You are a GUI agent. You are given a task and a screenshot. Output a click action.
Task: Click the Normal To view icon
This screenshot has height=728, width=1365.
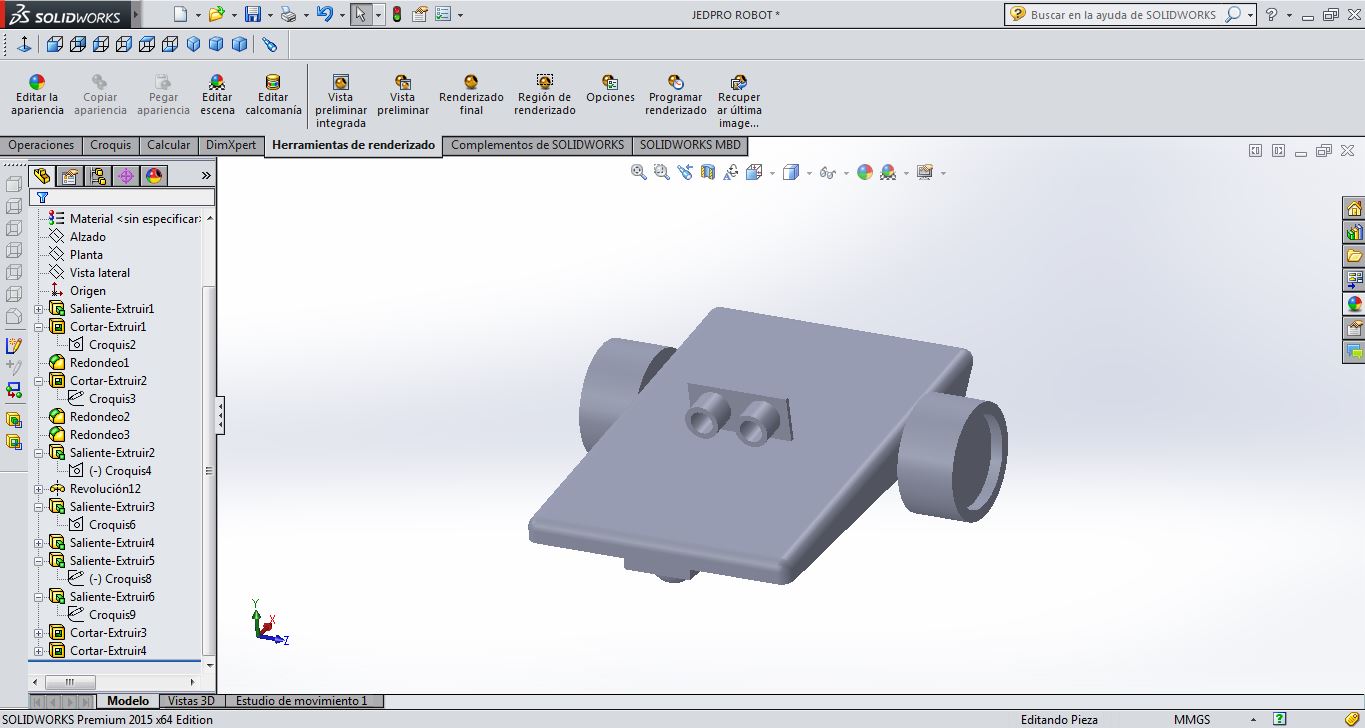click(x=24, y=45)
